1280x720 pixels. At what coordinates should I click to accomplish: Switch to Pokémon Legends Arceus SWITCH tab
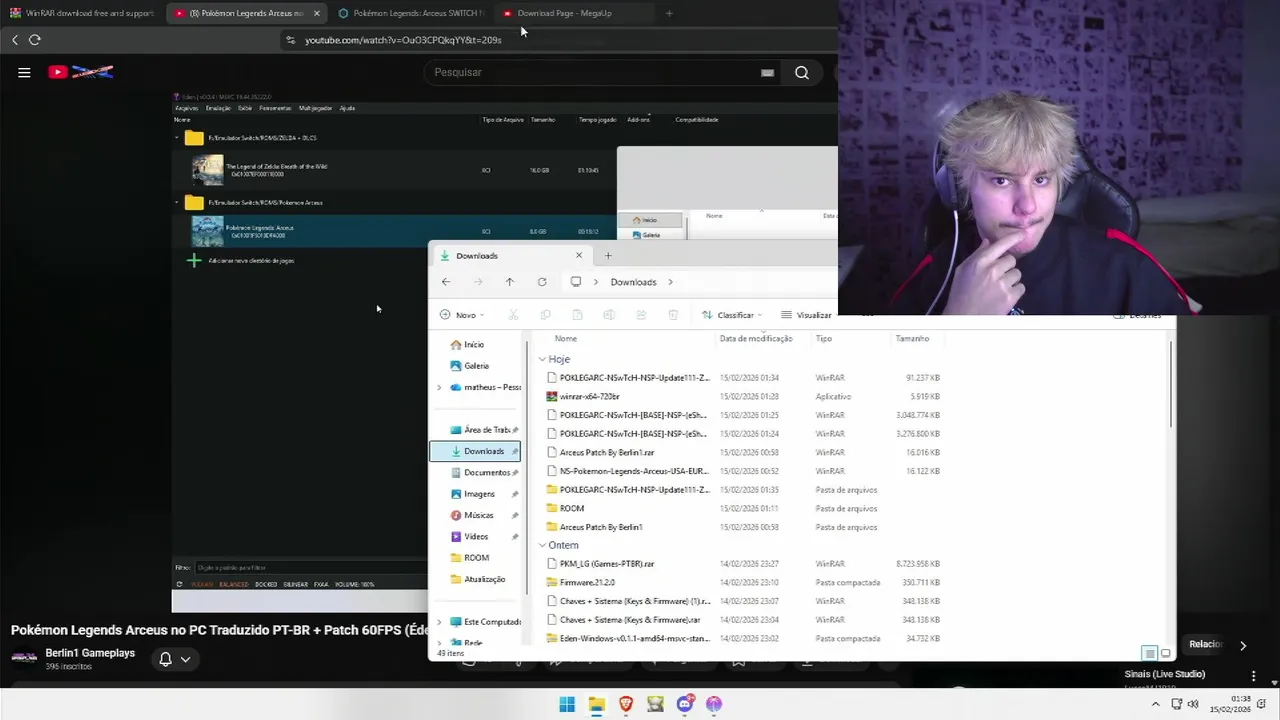click(410, 13)
